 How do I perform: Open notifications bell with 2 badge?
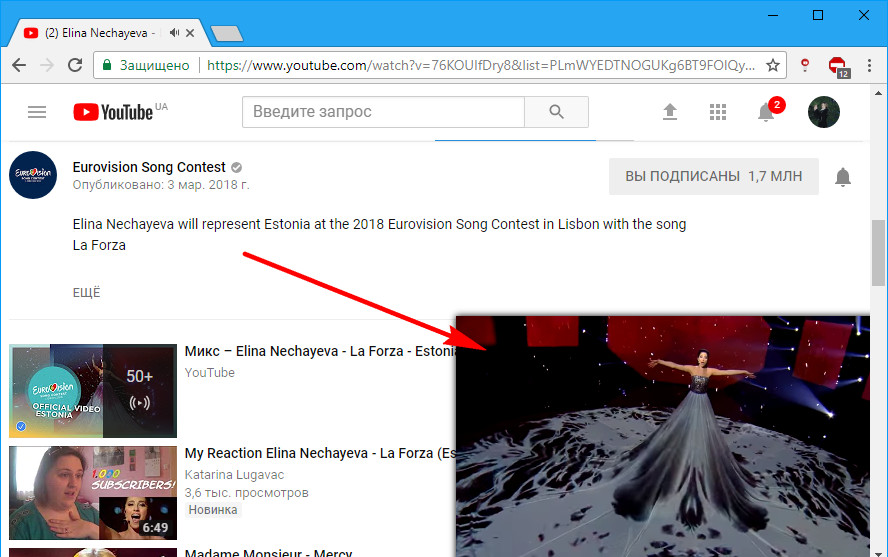tap(769, 110)
